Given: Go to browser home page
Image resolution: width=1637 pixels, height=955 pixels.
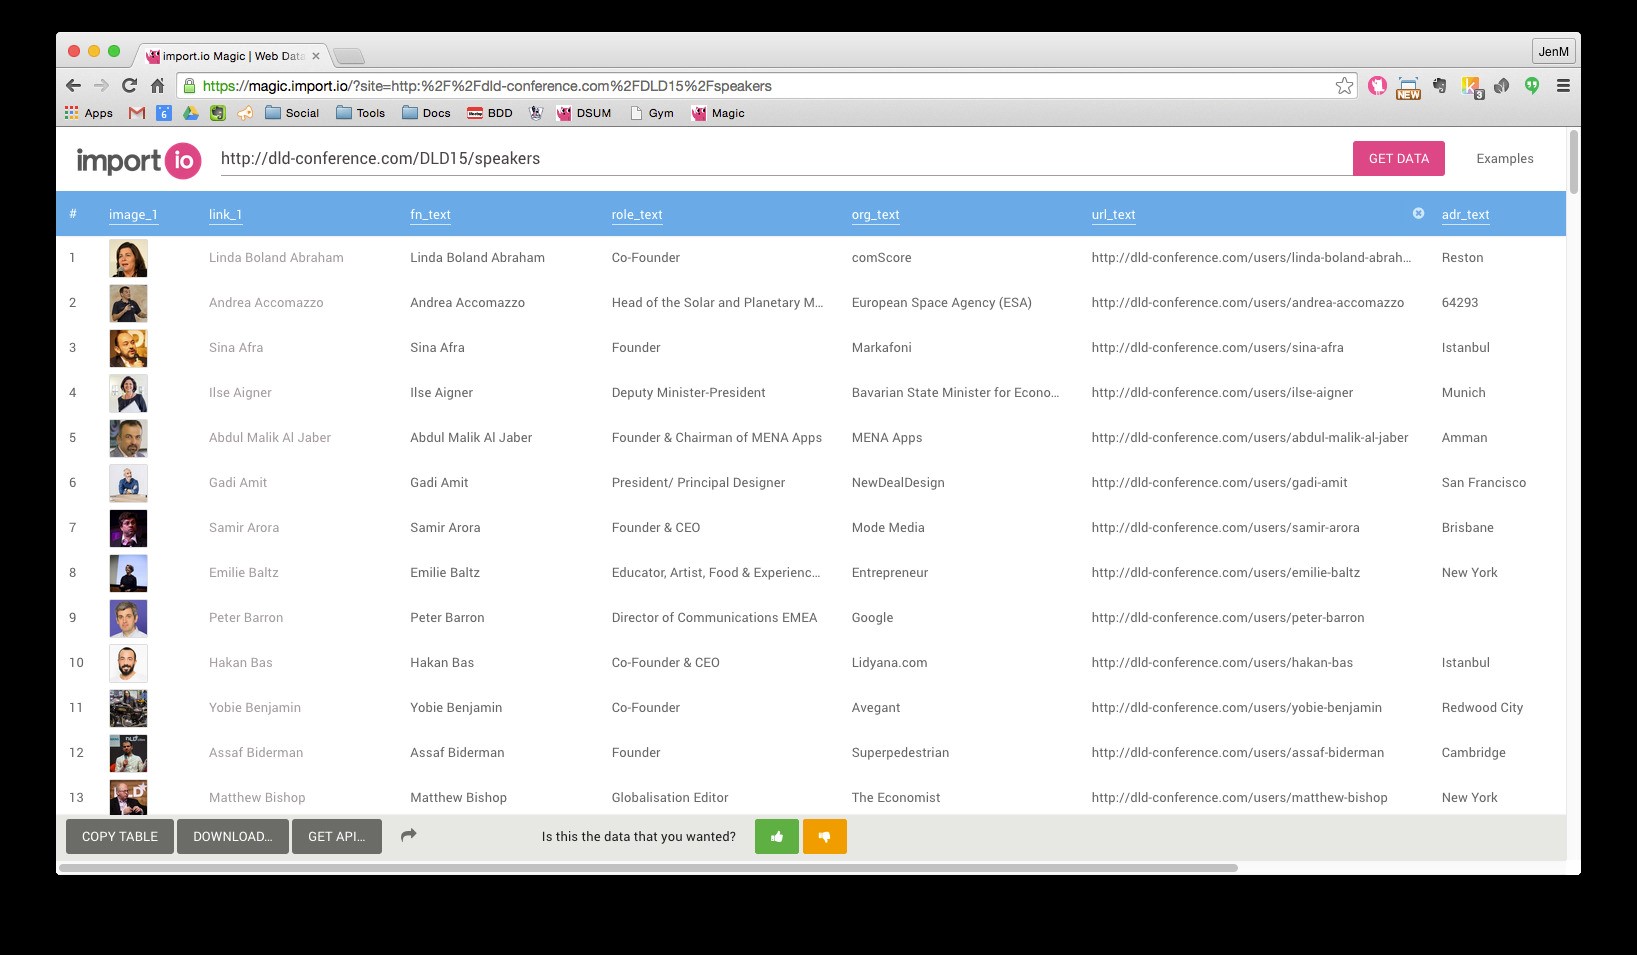Looking at the screenshot, I should pos(157,86).
